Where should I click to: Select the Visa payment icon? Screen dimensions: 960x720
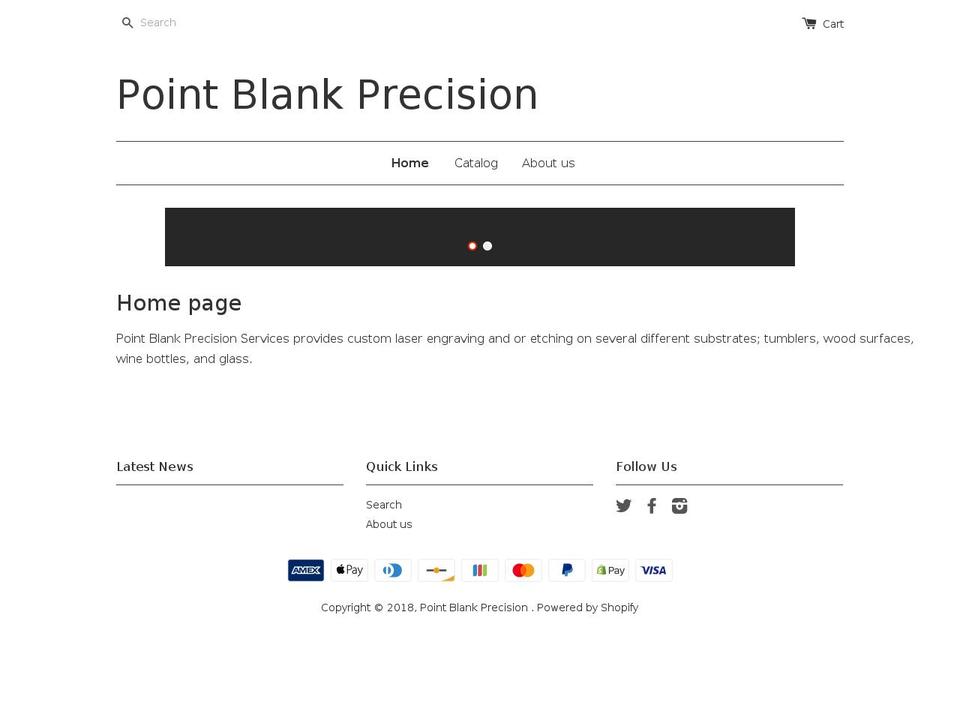654,570
